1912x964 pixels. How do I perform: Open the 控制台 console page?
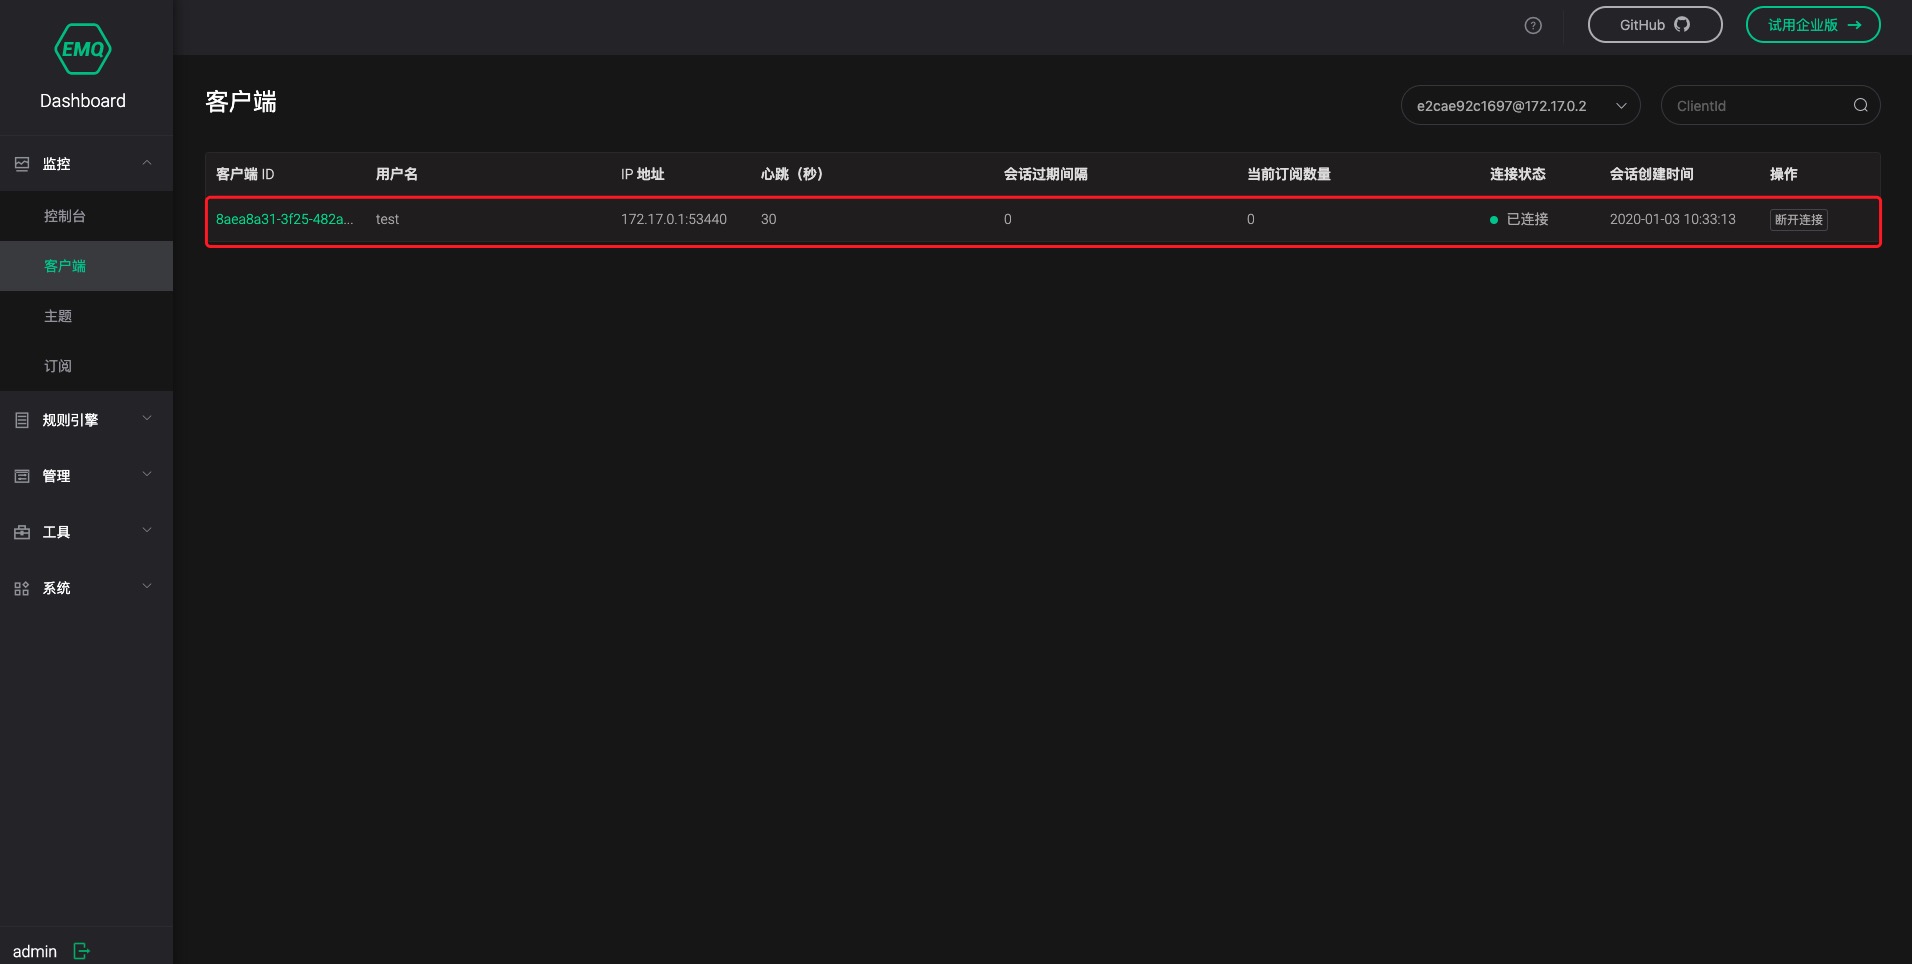[65, 216]
